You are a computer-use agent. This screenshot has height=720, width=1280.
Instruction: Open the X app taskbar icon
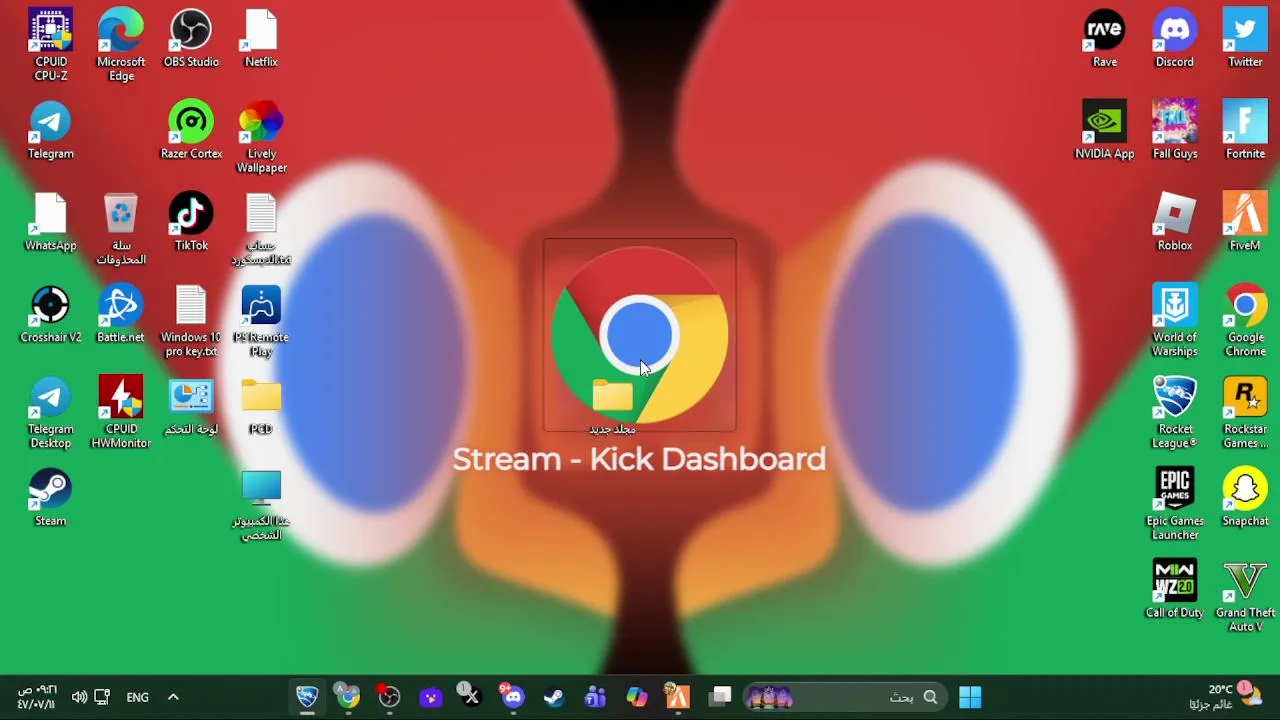click(x=470, y=697)
